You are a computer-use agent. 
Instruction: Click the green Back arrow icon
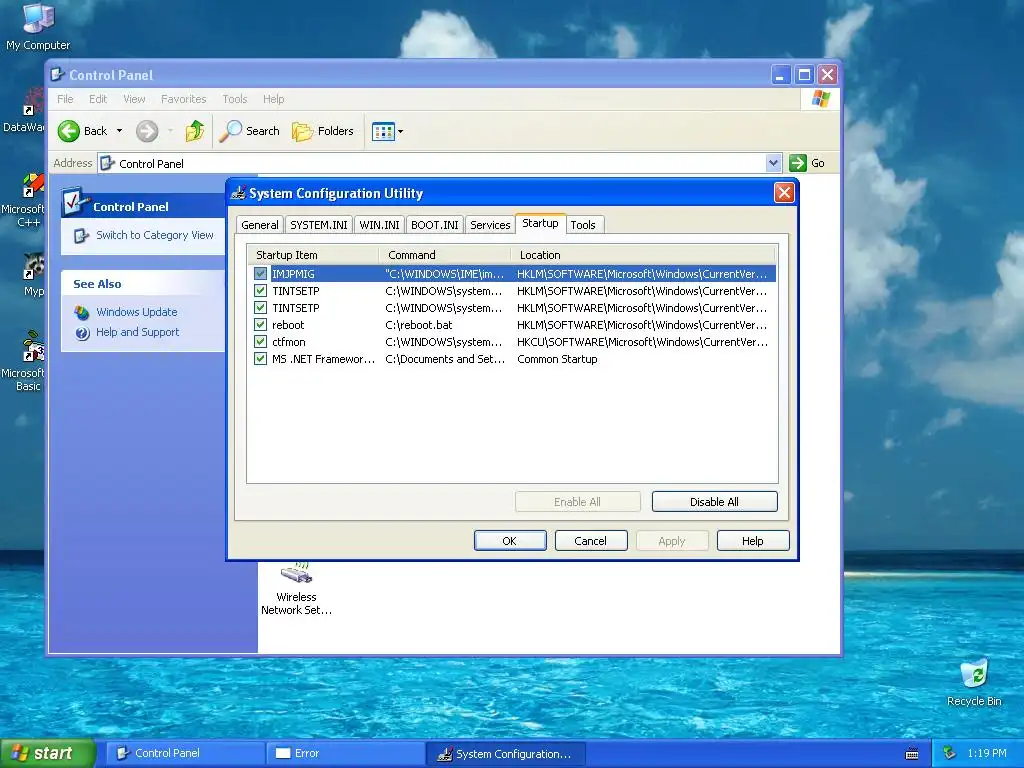(69, 131)
